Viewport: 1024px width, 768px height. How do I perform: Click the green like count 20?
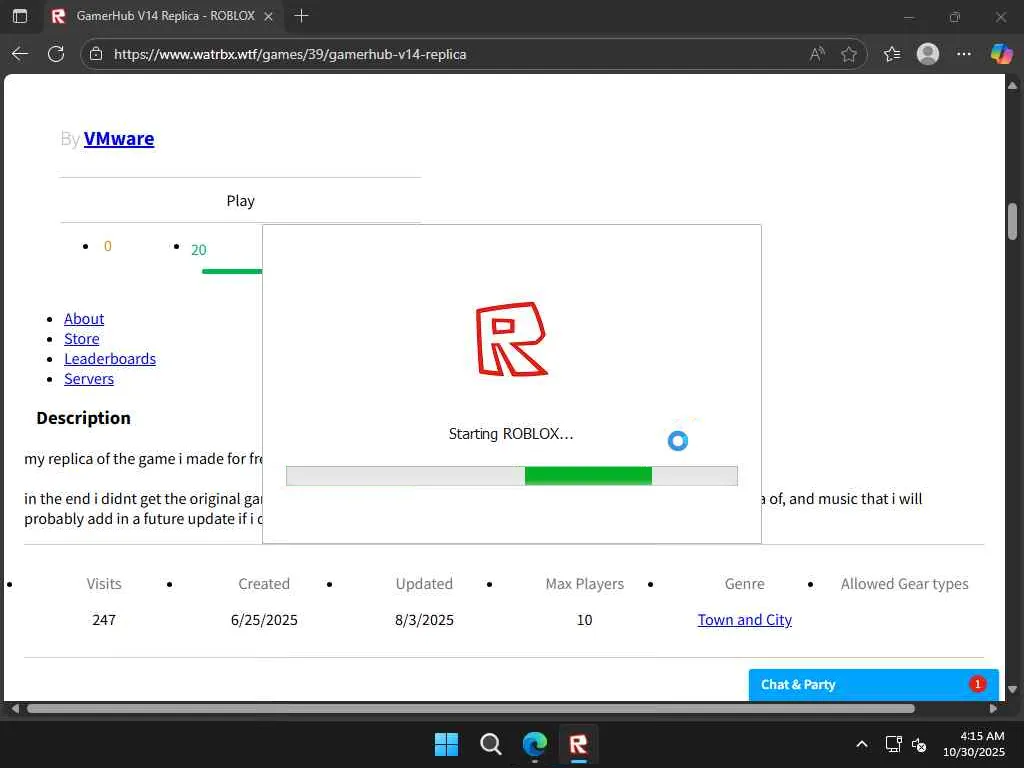coord(199,249)
